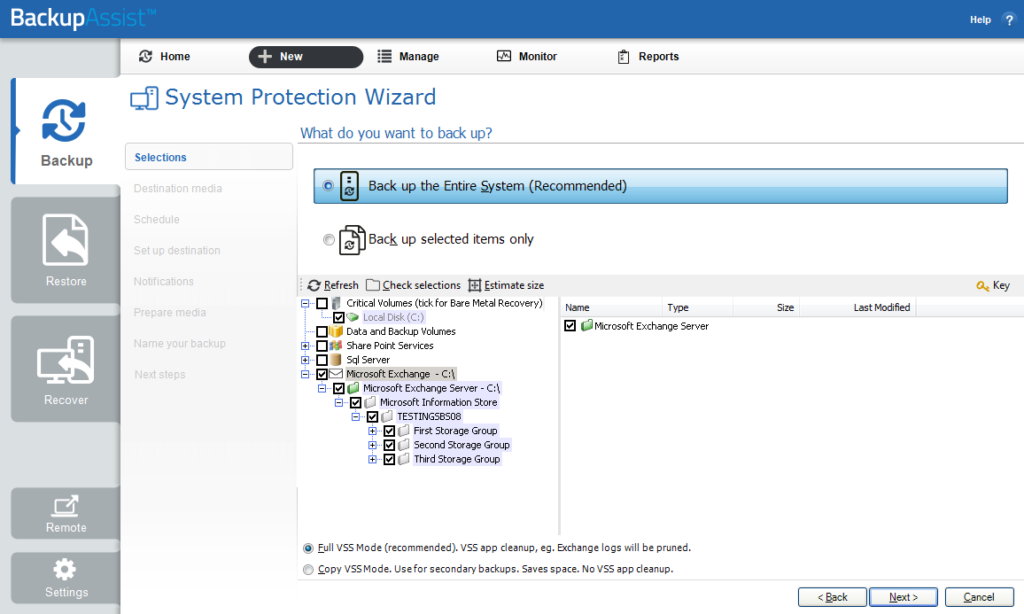Image resolution: width=1024 pixels, height=614 pixels.
Task: Click the Next button
Action: tap(902, 597)
